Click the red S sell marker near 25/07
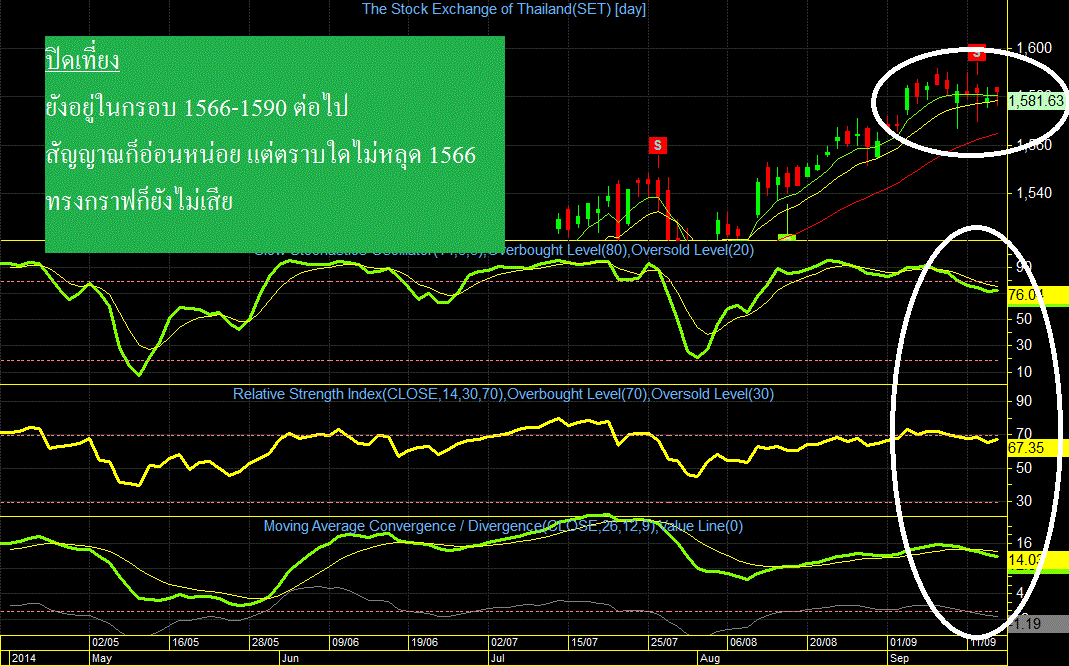1069x666 pixels. (x=657, y=145)
